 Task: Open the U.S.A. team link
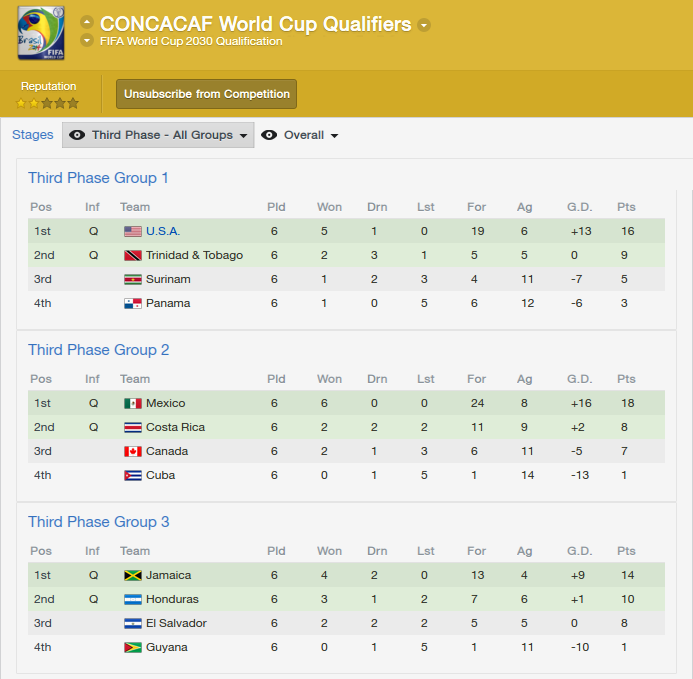pyautogui.click(x=163, y=231)
